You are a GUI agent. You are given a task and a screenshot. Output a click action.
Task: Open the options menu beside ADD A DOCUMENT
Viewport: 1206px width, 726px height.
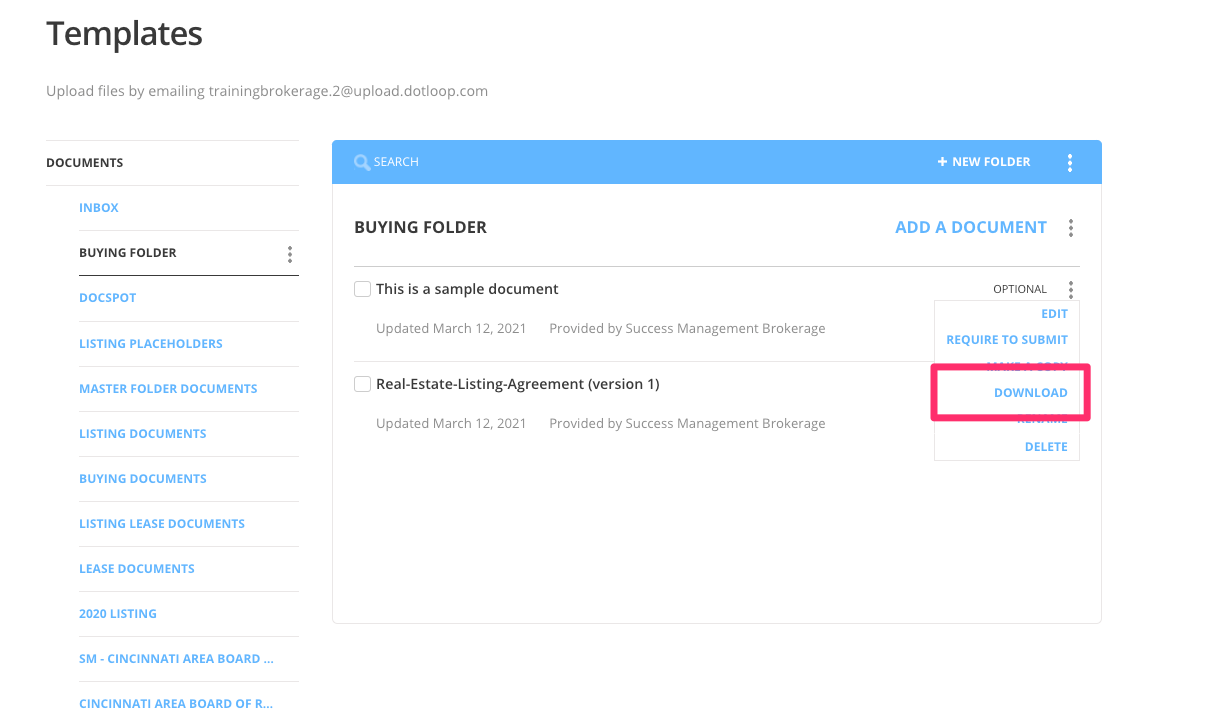1070,228
